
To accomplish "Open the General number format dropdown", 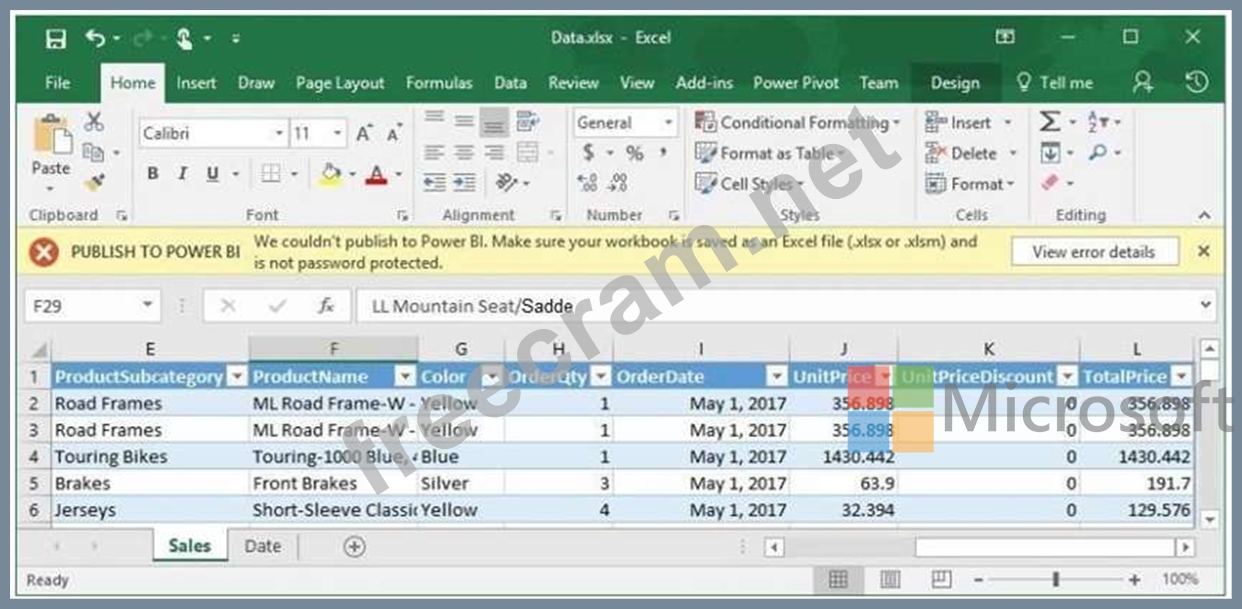I will pyautogui.click(x=668, y=123).
